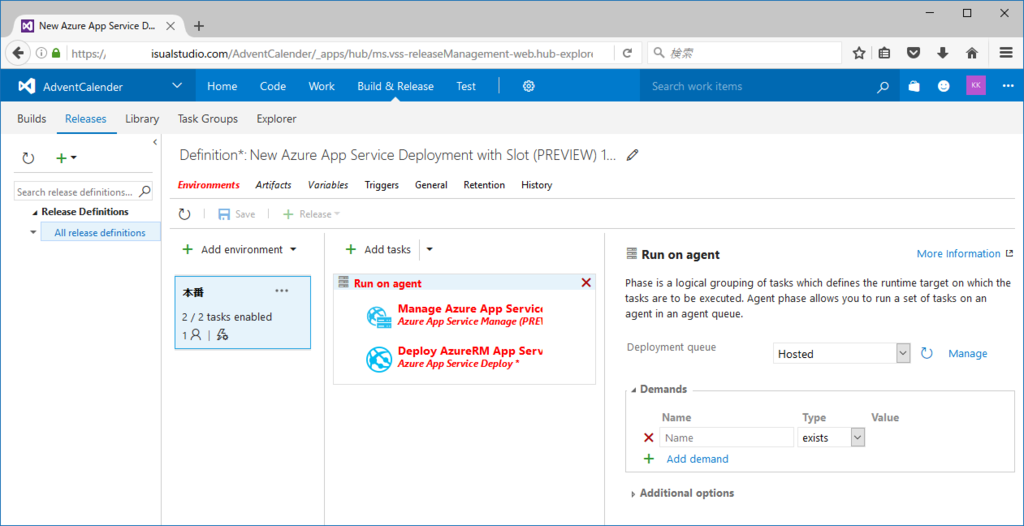
Task: Click the Save disk icon button
Action: point(224,214)
